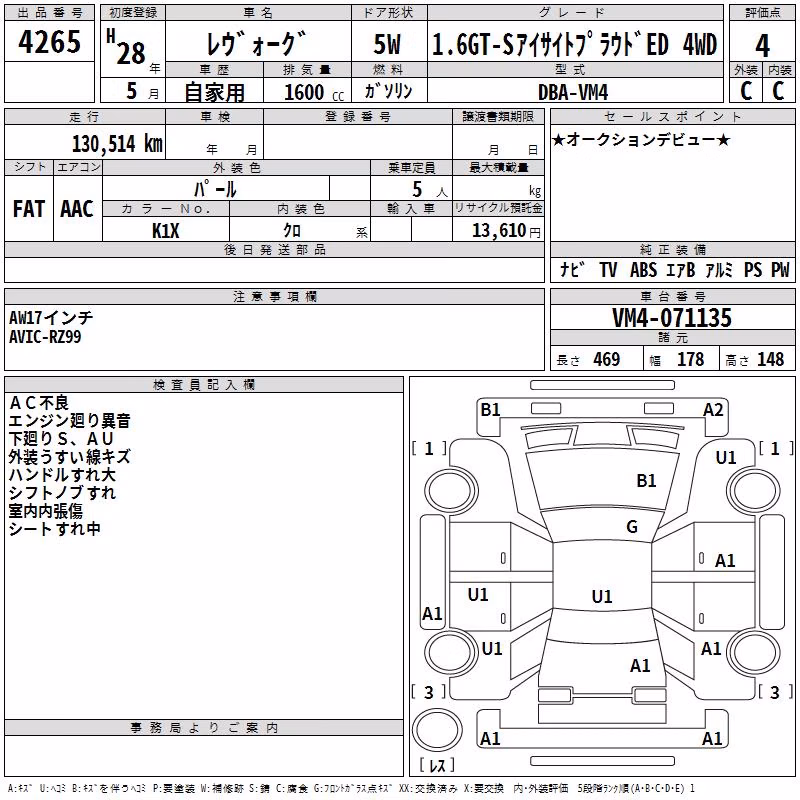Viewport: 800px width, 800px height.
Task: Select the note エンジン廻り異音
Action: pos(70,420)
